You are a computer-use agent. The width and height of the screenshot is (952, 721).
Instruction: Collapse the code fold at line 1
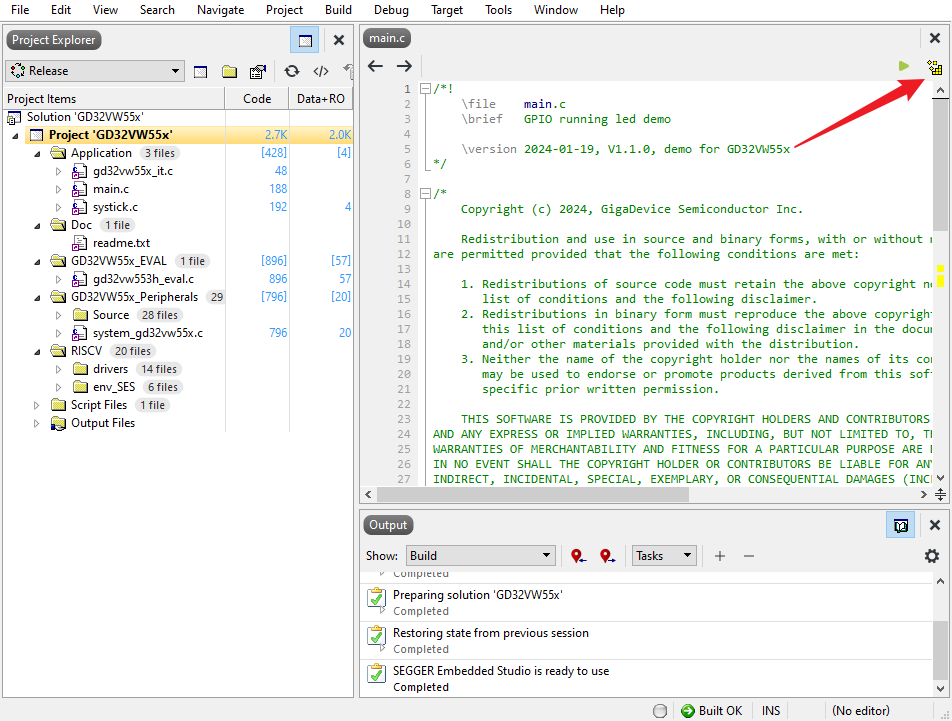pyautogui.click(x=425, y=89)
